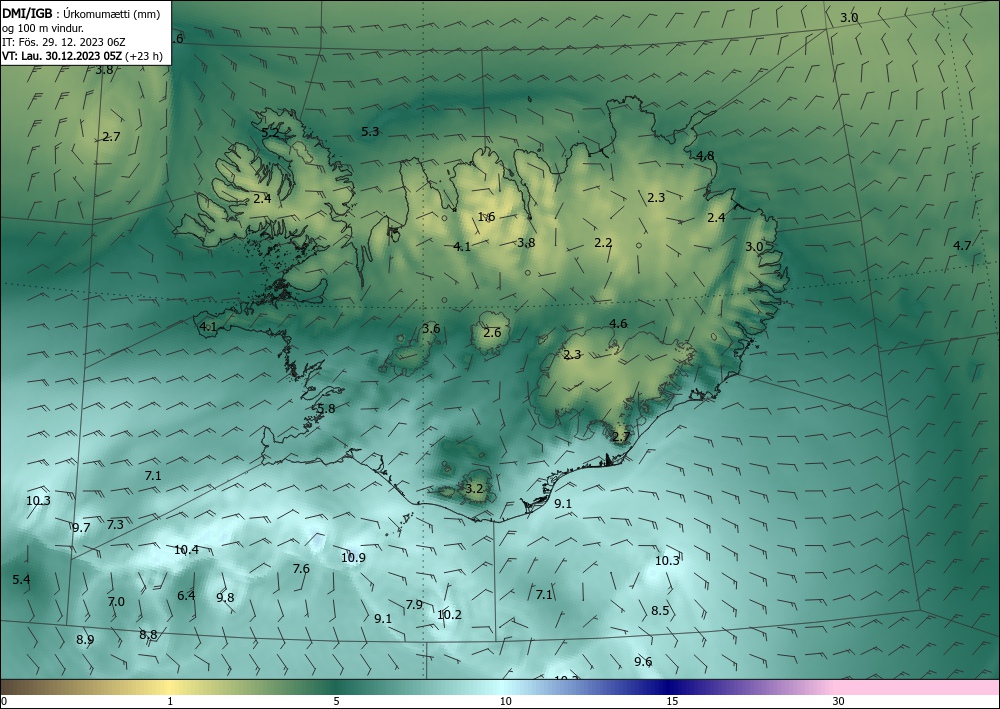Click the 8.9 precipitation value
Viewport: 1000px width, 709px height.
[85, 640]
